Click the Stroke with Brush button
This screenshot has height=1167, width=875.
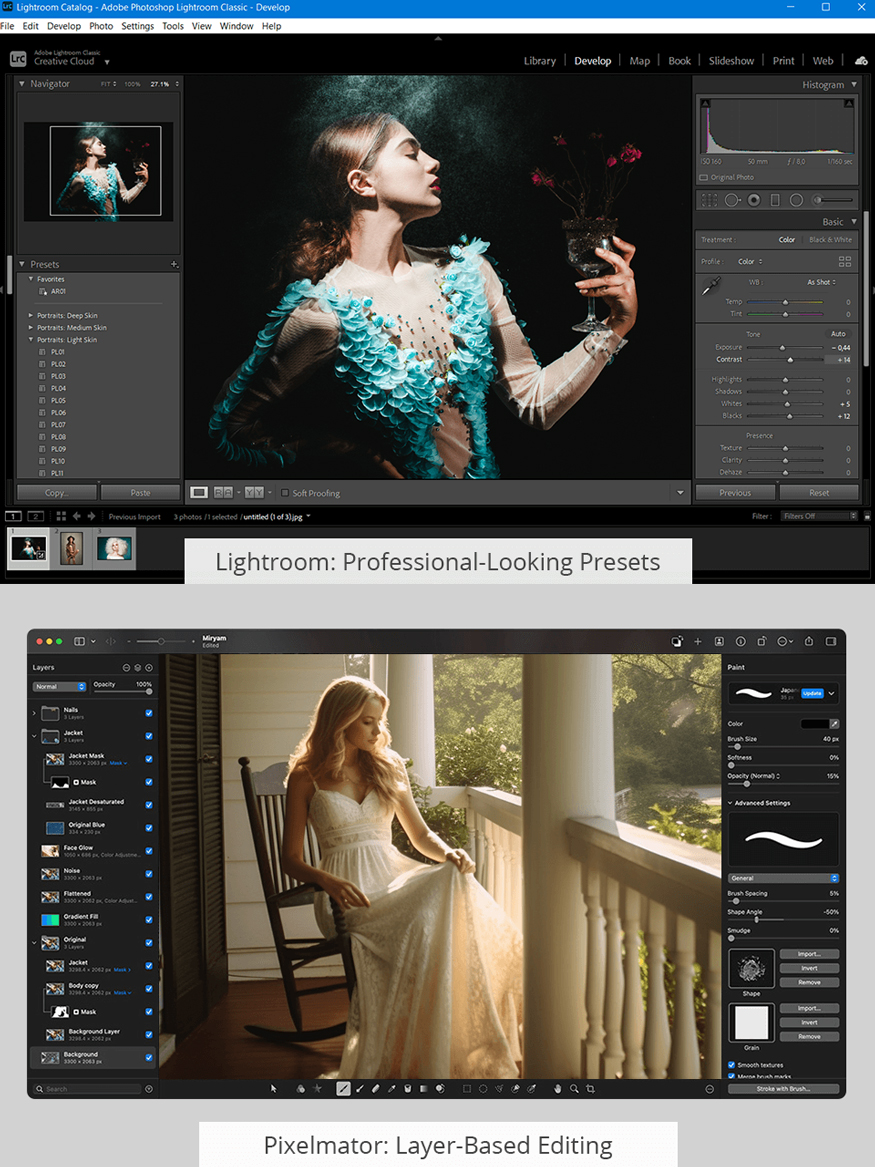[x=783, y=1089]
